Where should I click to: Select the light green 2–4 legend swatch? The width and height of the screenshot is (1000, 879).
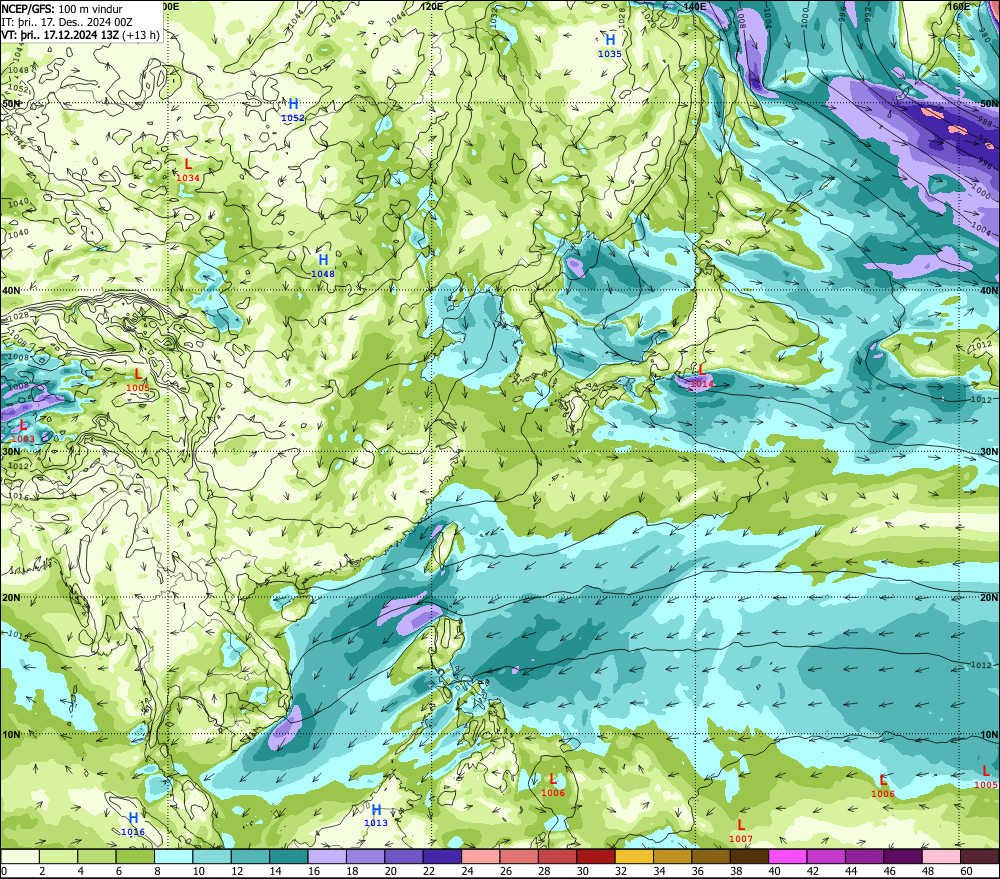[59, 856]
